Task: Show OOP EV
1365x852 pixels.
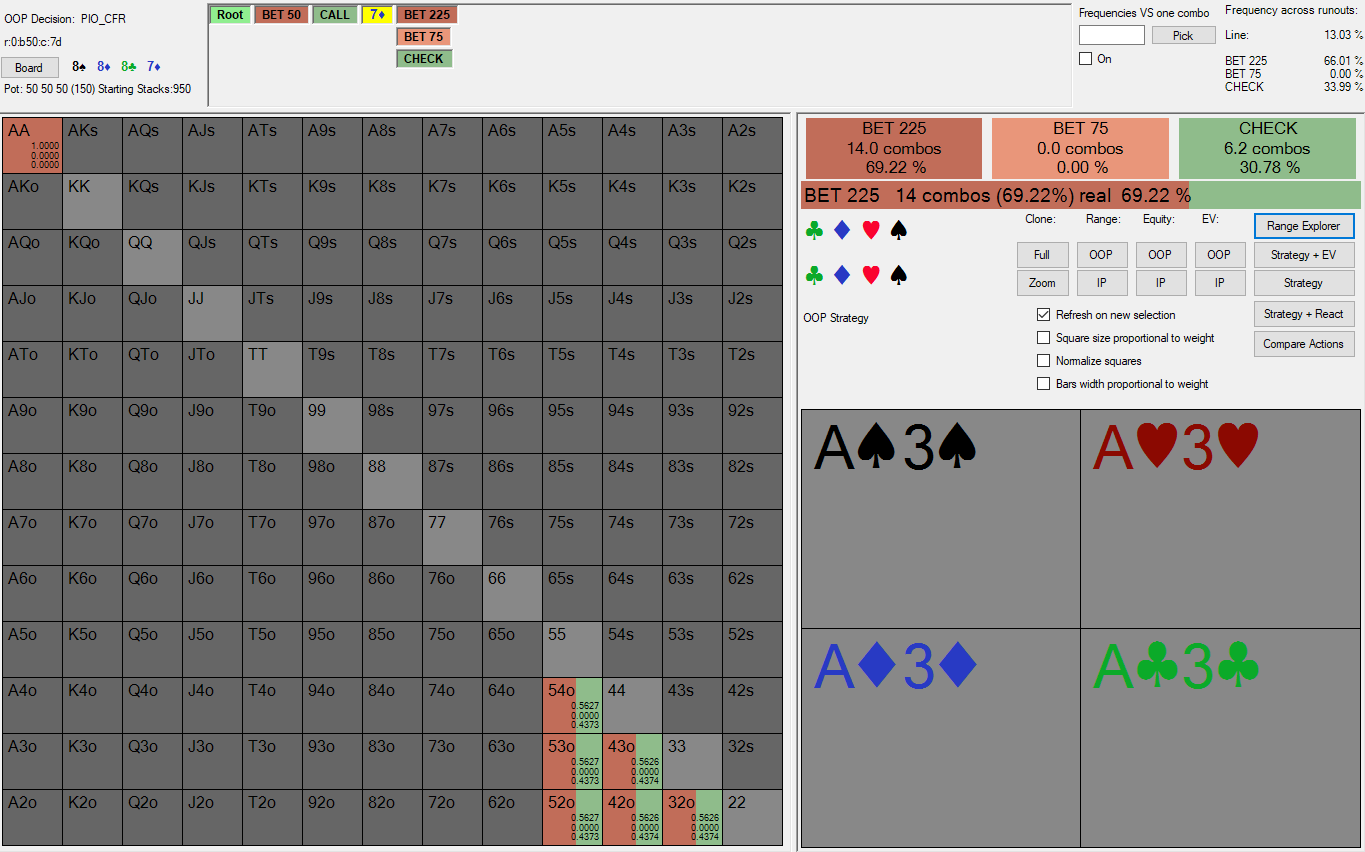Action: (x=1219, y=255)
